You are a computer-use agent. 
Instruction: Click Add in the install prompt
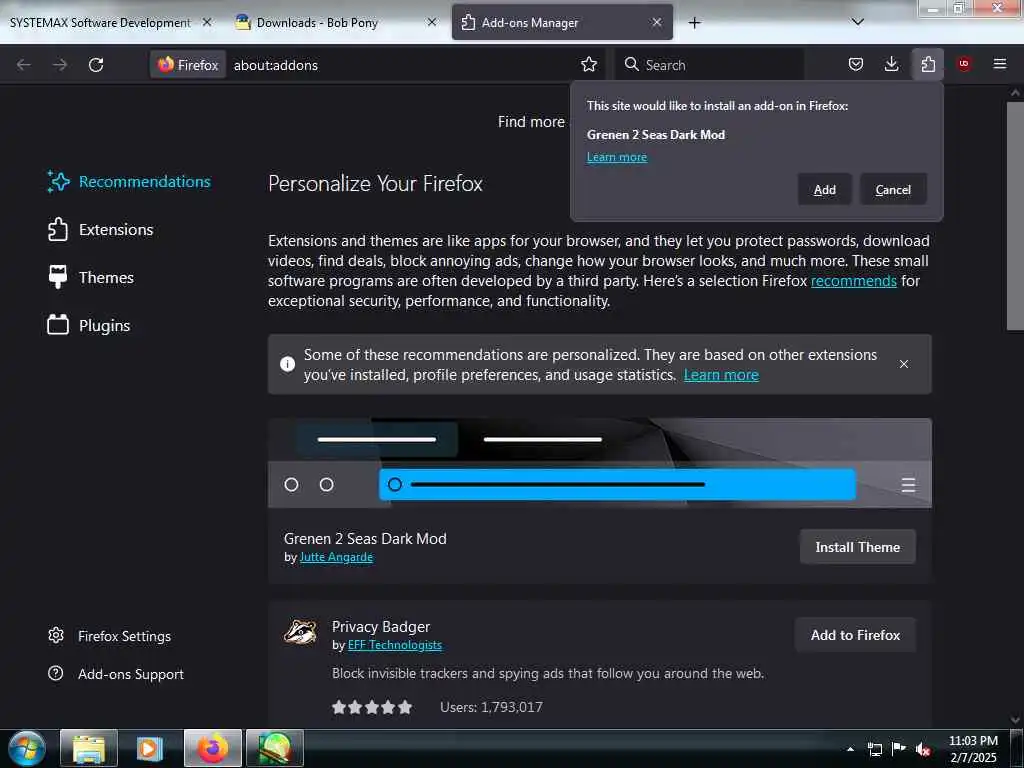pyautogui.click(x=824, y=189)
